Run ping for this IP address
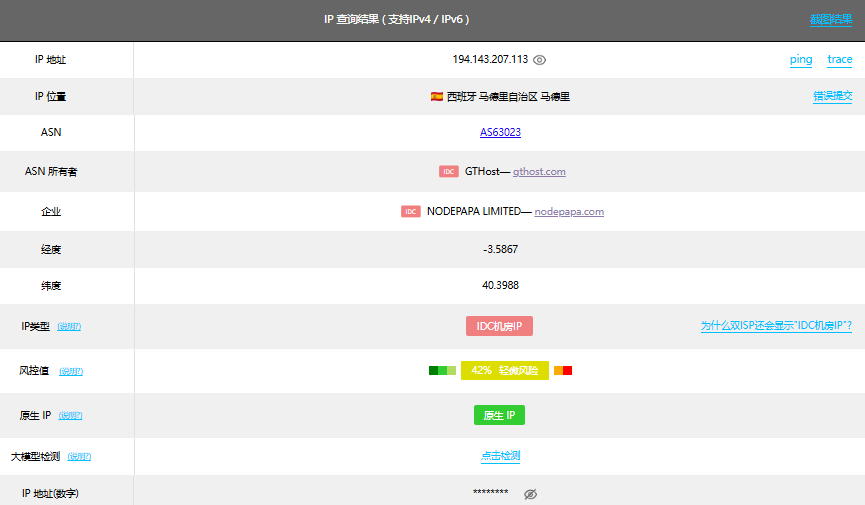This screenshot has width=865, height=505. point(801,59)
